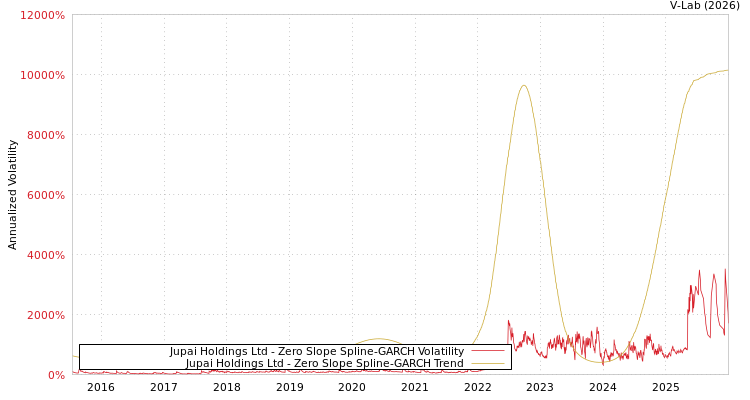Select the 2000% y-axis label
750x400 pixels.
[x=45, y=315]
